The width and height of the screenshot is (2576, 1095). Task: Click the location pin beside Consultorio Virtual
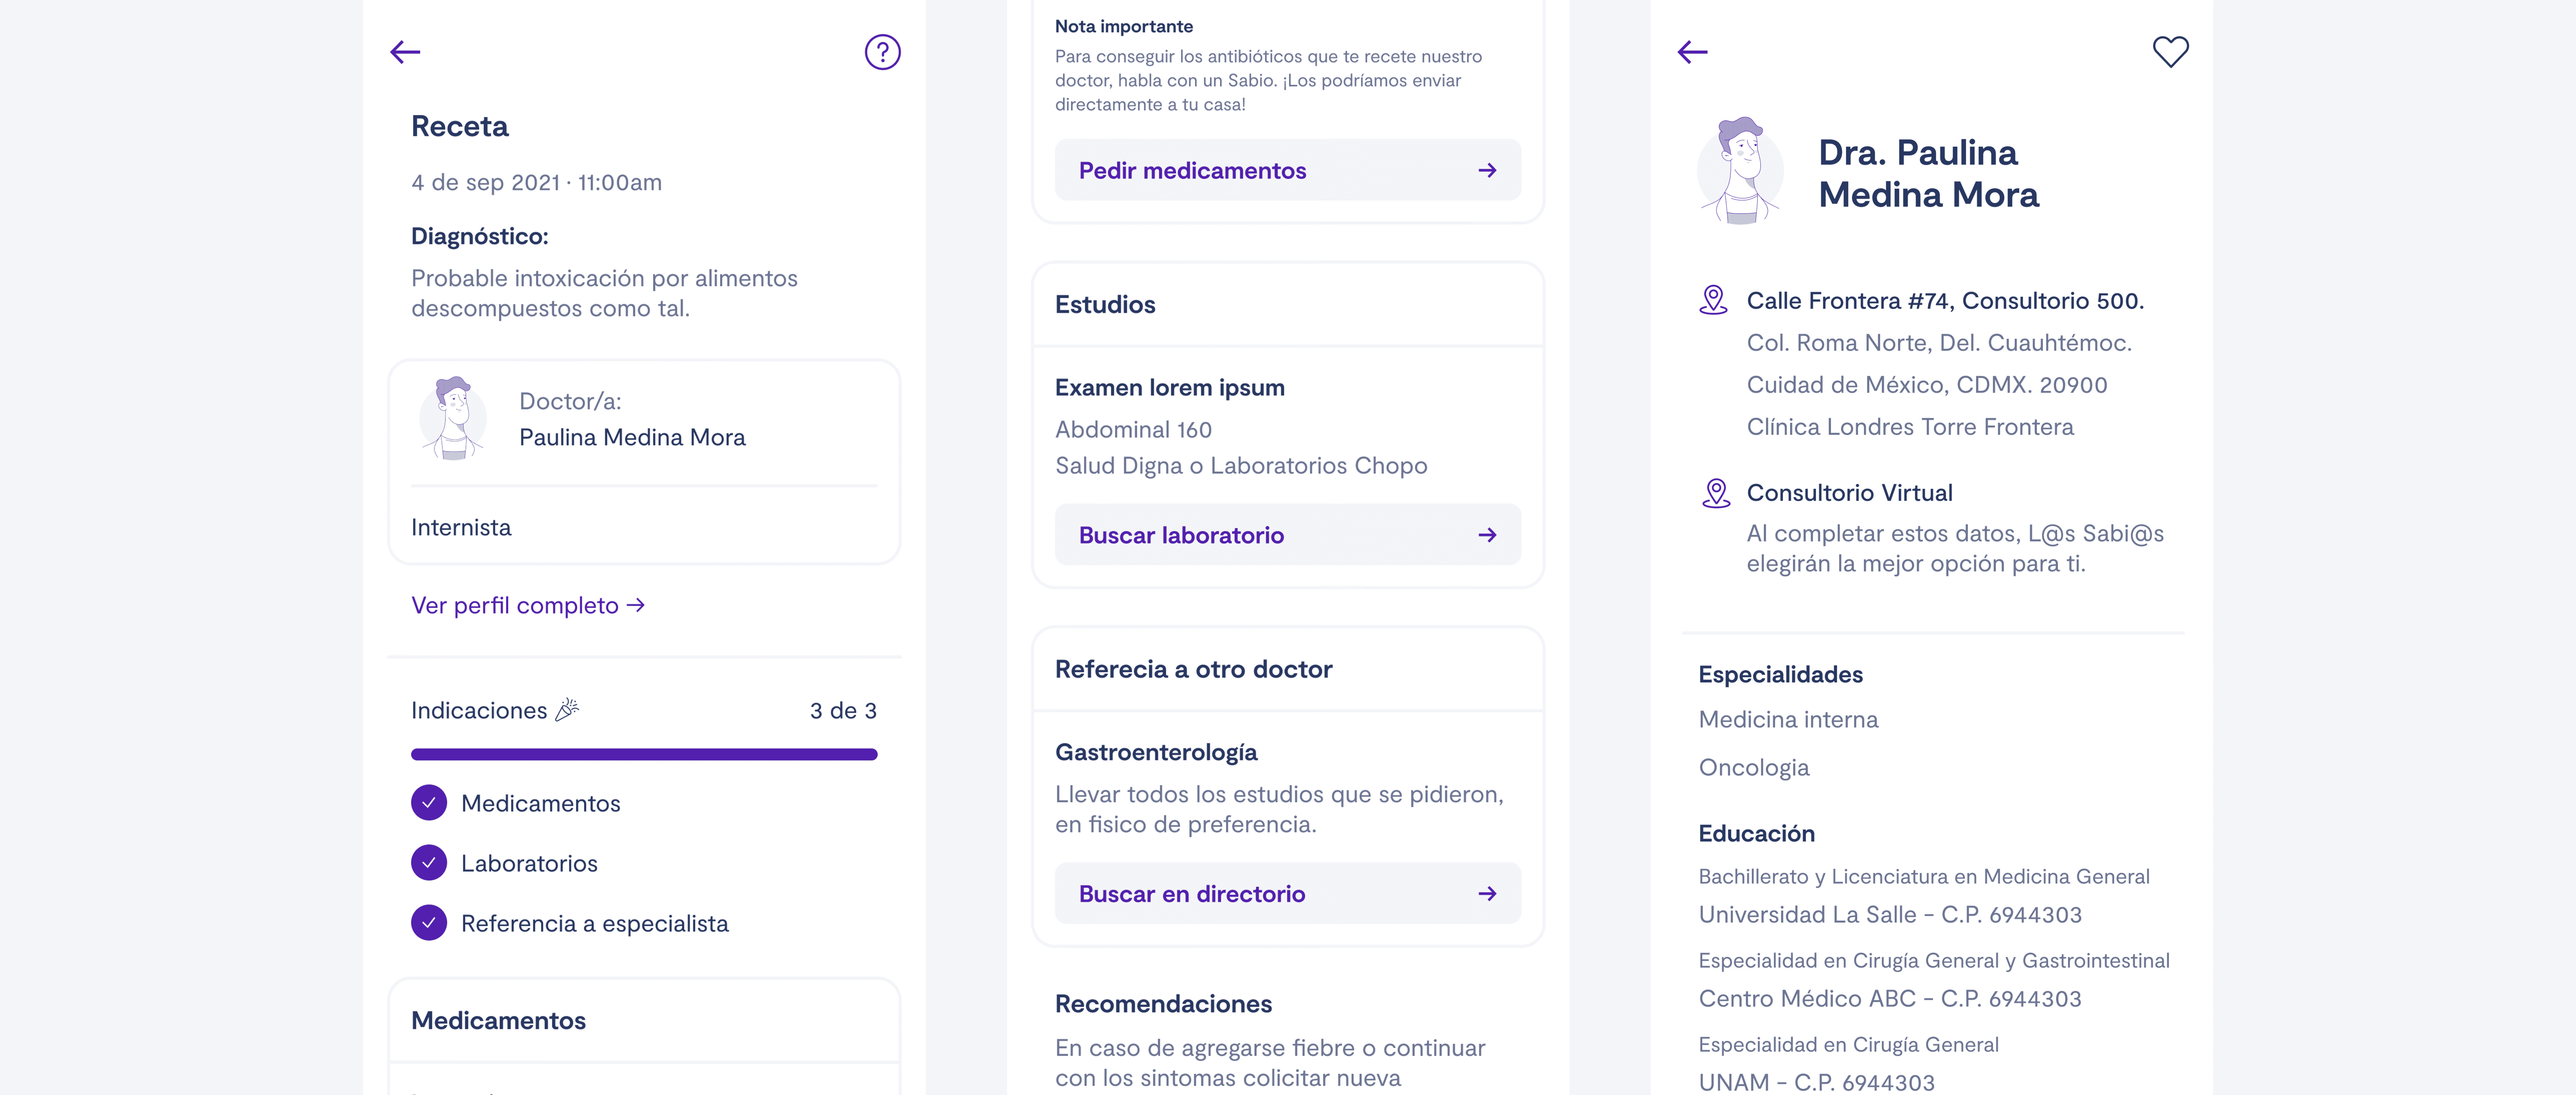coord(1716,493)
